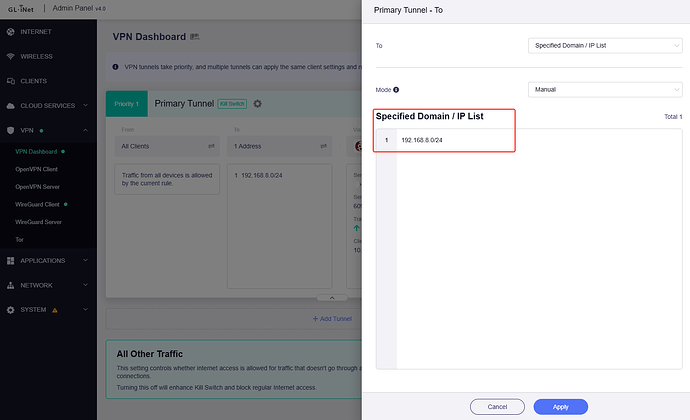Open OpenVPN Client page
The height and width of the screenshot is (420, 690).
[36, 169]
